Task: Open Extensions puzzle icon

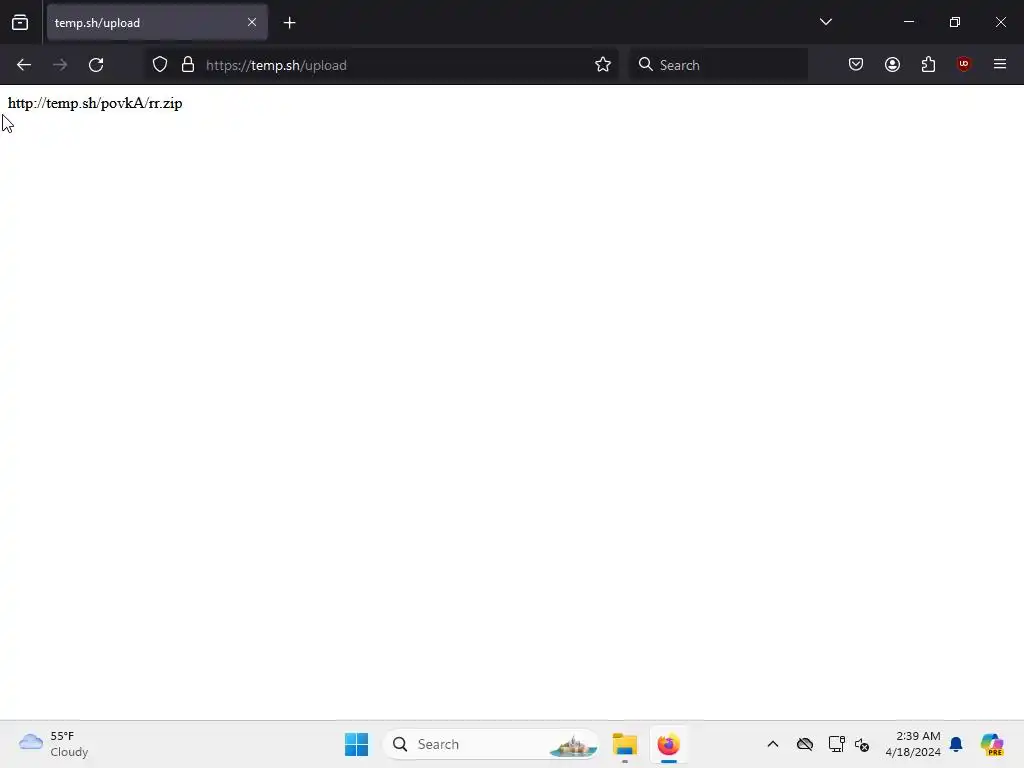Action: coord(928,64)
